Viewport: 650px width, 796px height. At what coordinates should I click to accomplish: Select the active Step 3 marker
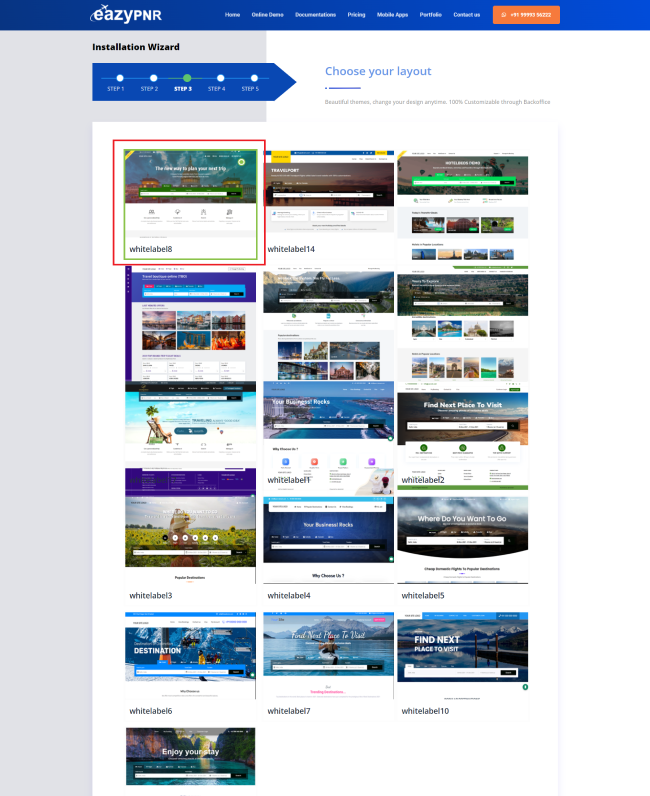[187, 78]
